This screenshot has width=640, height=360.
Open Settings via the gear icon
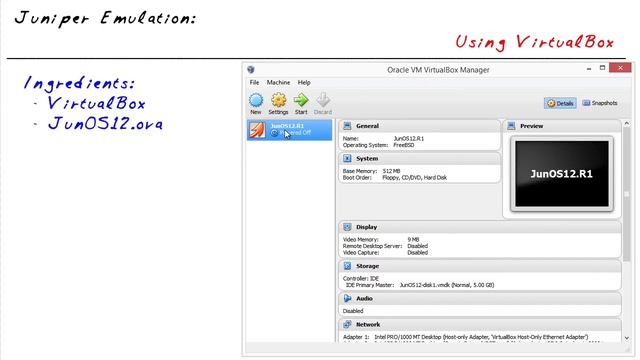click(x=279, y=100)
